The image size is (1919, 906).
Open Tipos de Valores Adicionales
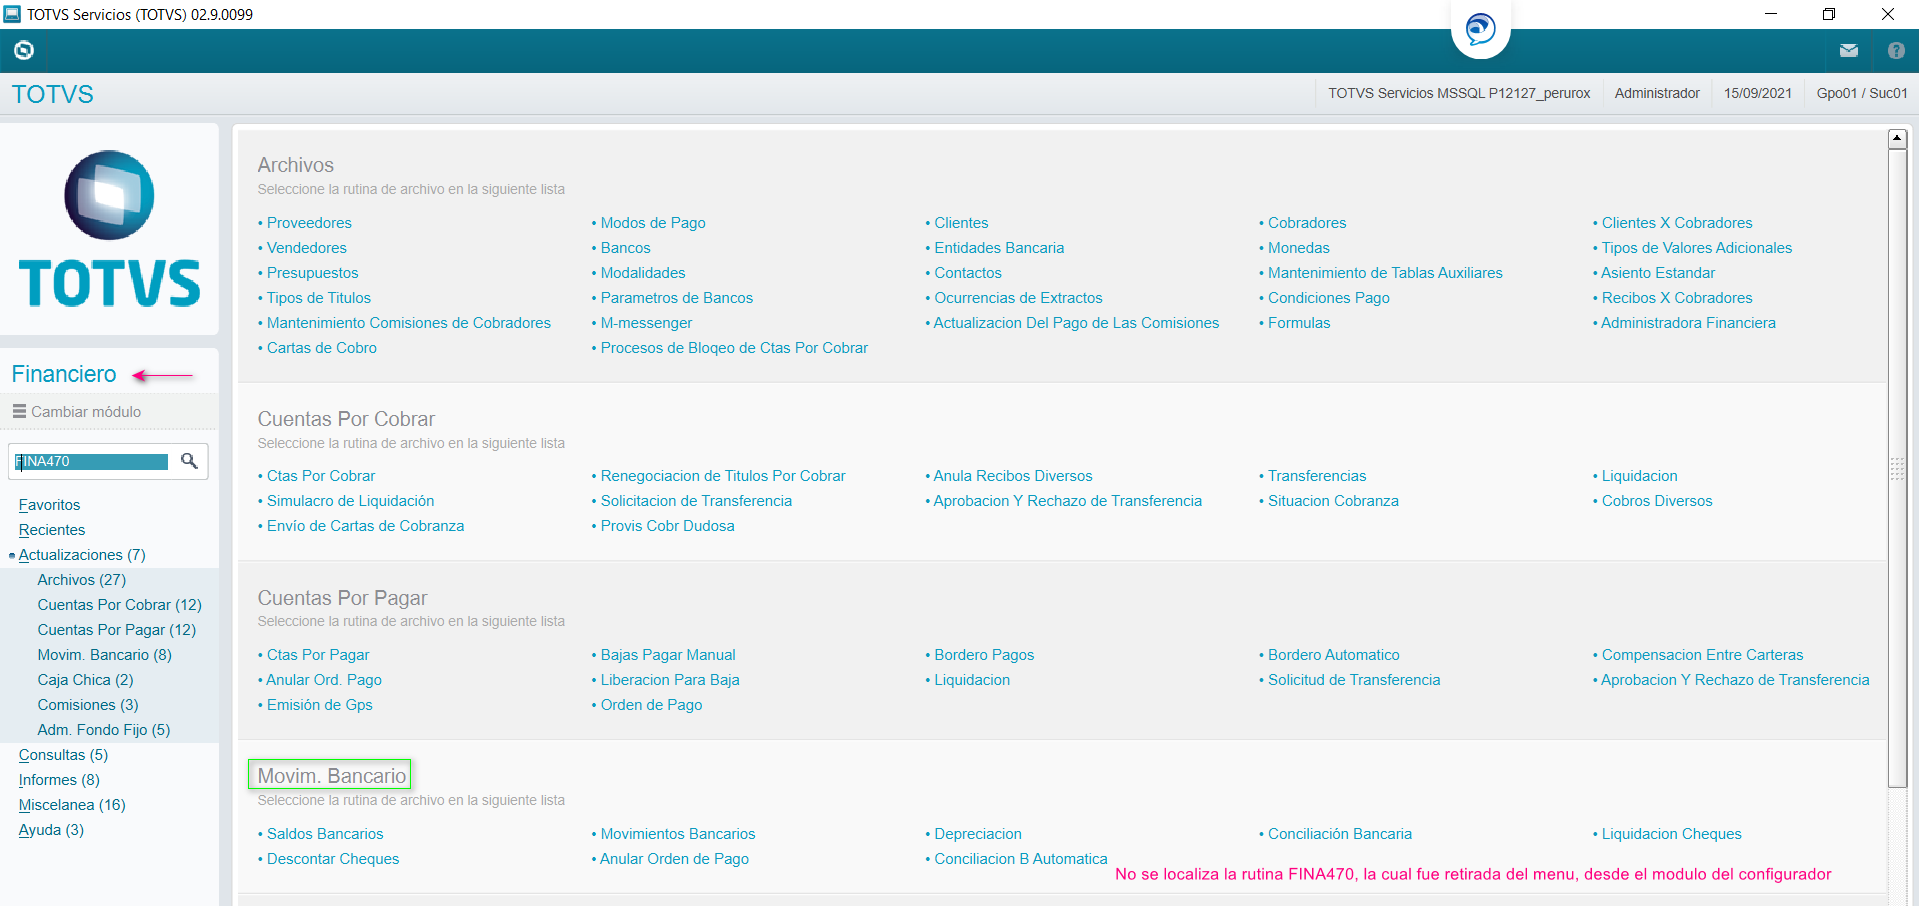pyautogui.click(x=1697, y=248)
